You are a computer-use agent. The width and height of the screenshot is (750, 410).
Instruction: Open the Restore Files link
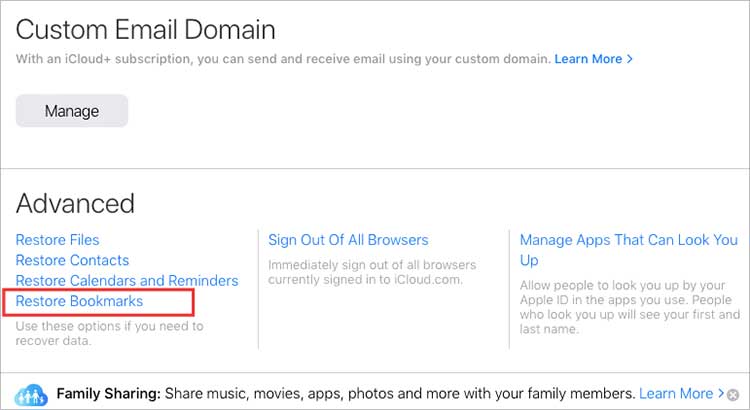[57, 240]
